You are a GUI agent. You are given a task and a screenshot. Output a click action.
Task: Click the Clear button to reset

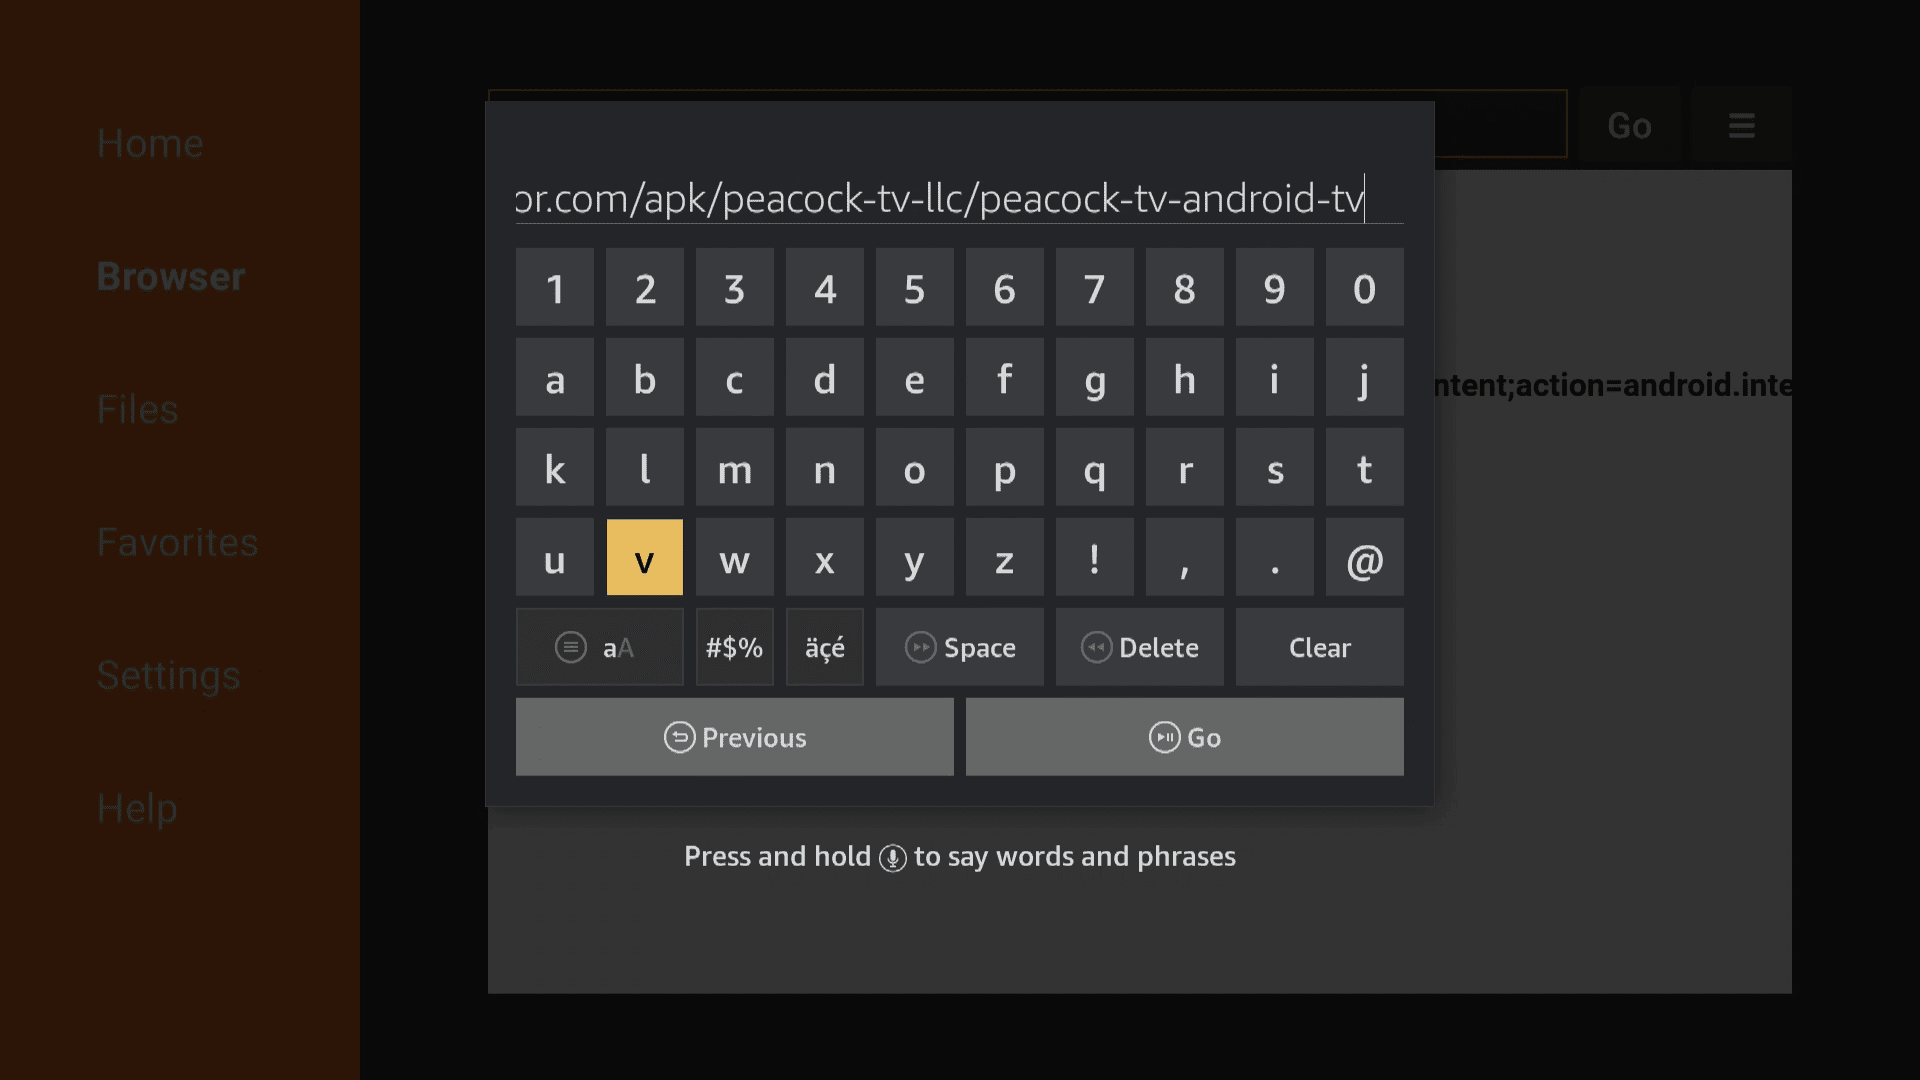click(x=1320, y=646)
